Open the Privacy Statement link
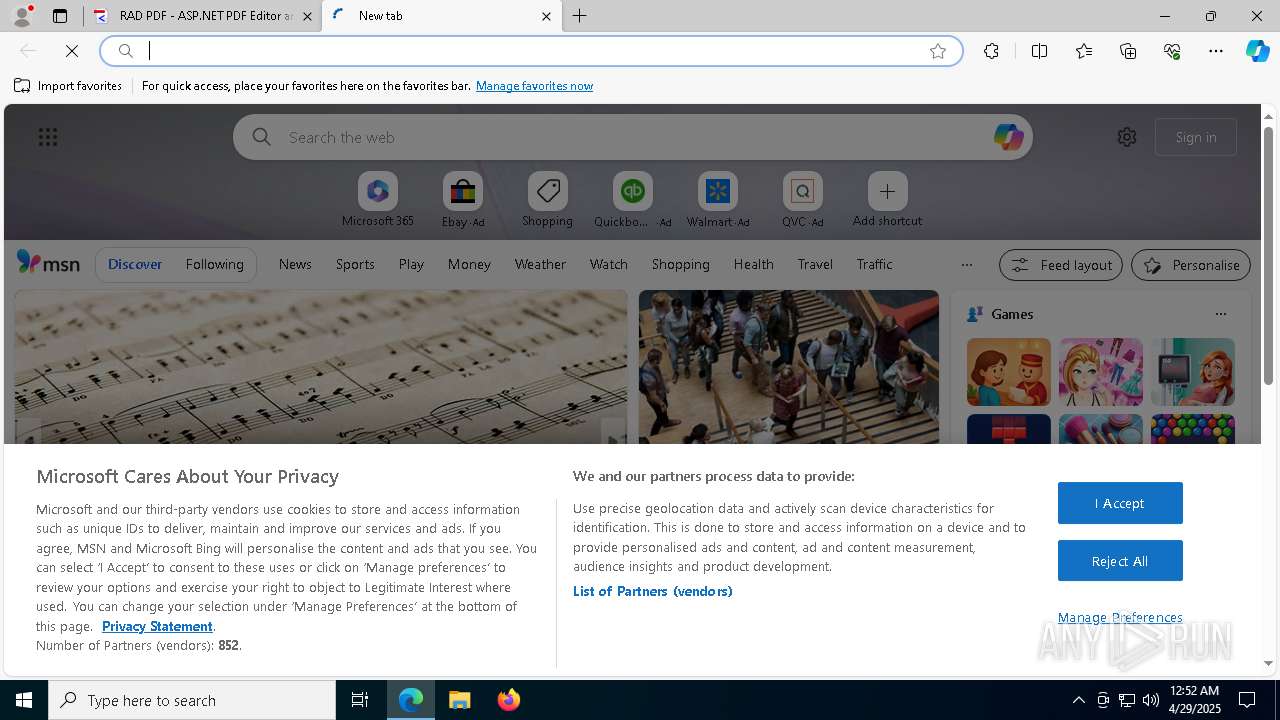Image resolution: width=1280 pixels, height=720 pixels. click(157, 626)
